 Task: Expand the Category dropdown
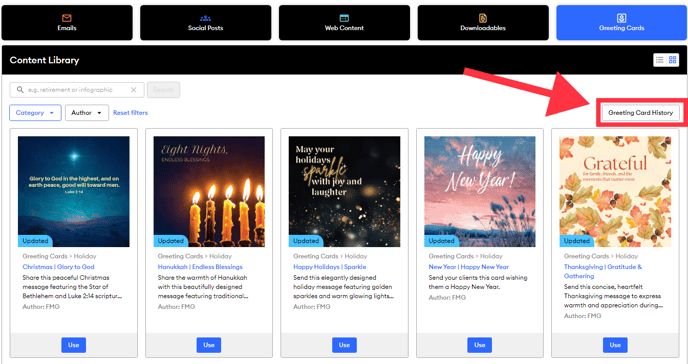35,113
